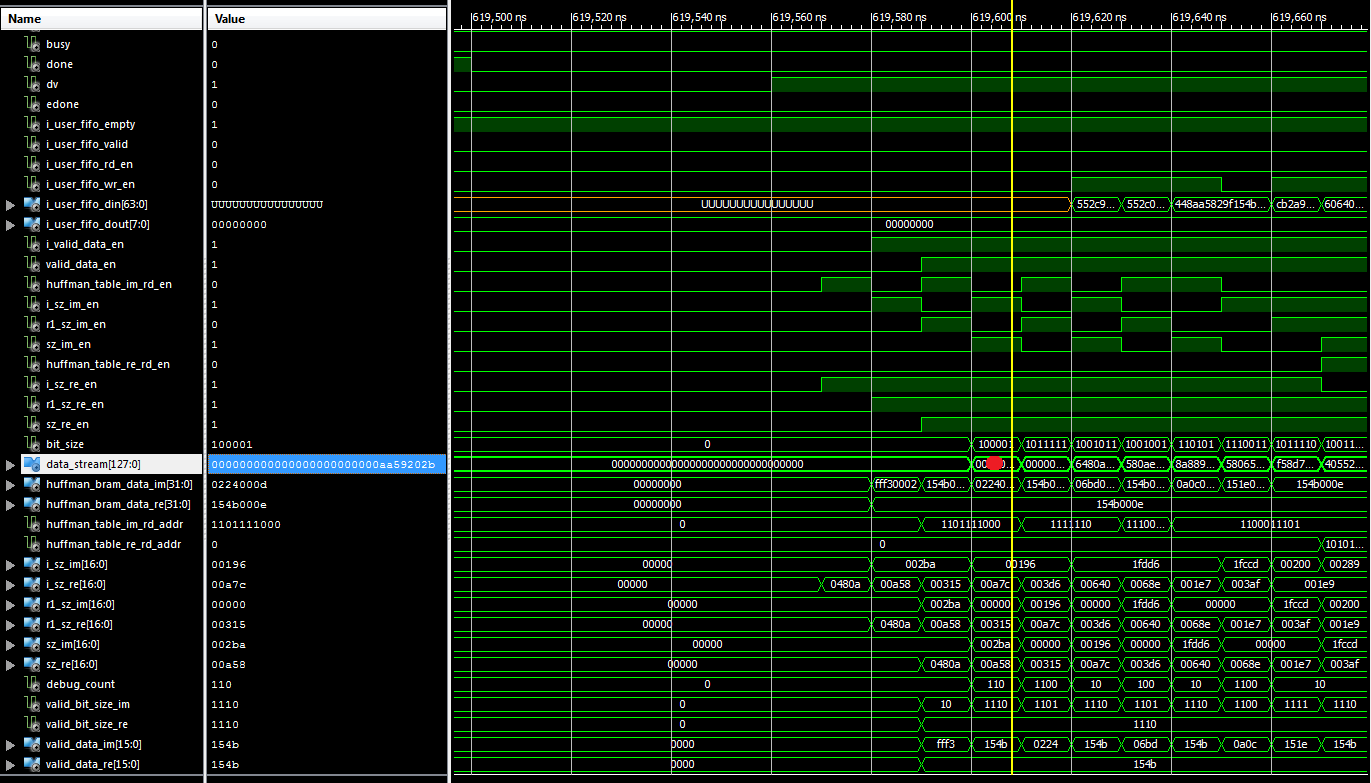The width and height of the screenshot is (1371, 783).
Task: Click the 619,660 ns timeline mark
Action: 1299,17
